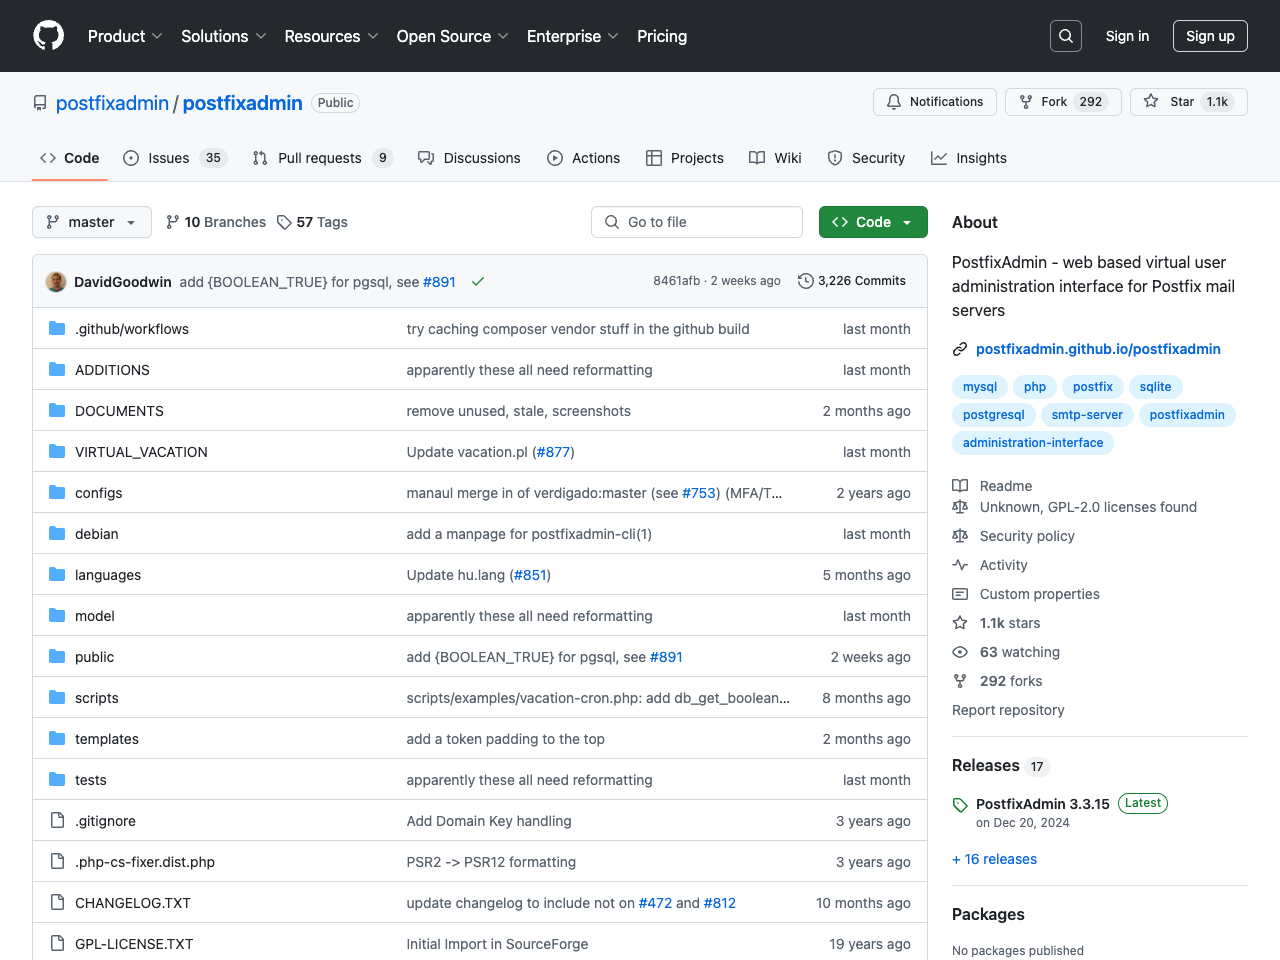This screenshot has width=1280, height=960.
Task: Switch to the Issues tab
Action: click(x=175, y=158)
